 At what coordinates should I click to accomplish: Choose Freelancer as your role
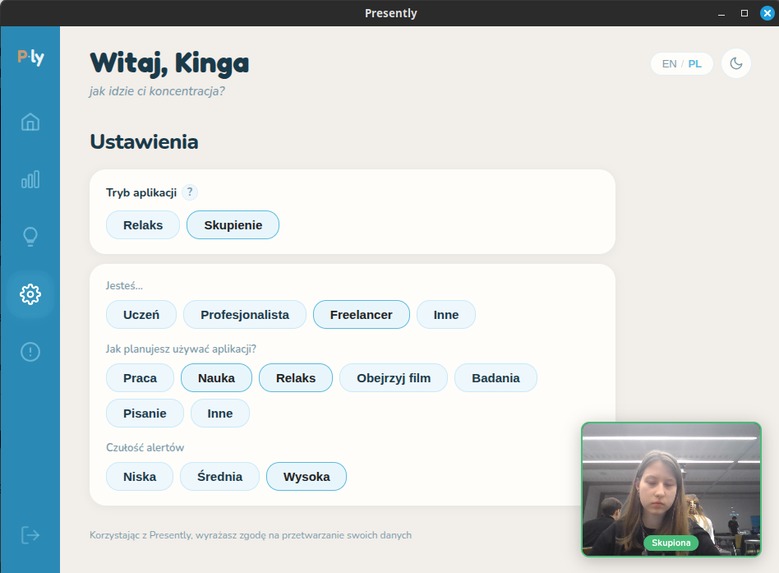coord(361,315)
